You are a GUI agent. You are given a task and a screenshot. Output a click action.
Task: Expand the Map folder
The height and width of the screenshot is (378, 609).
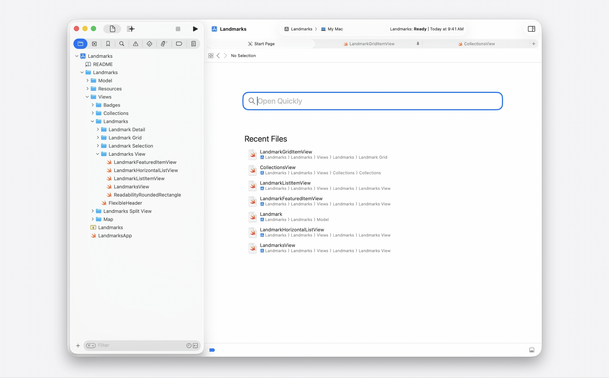(92, 219)
